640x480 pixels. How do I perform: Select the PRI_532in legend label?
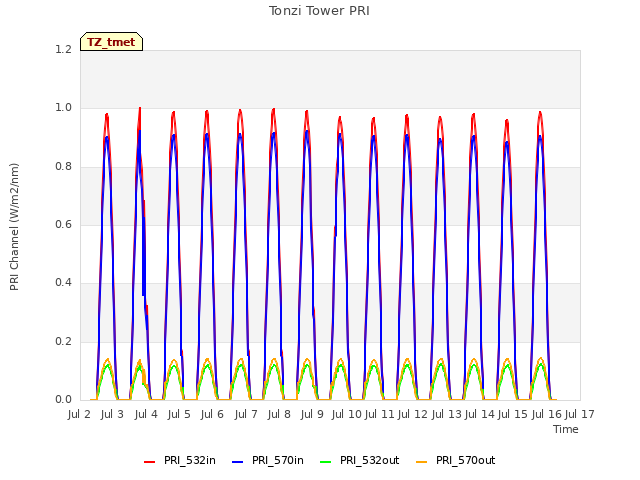tap(190, 460)
